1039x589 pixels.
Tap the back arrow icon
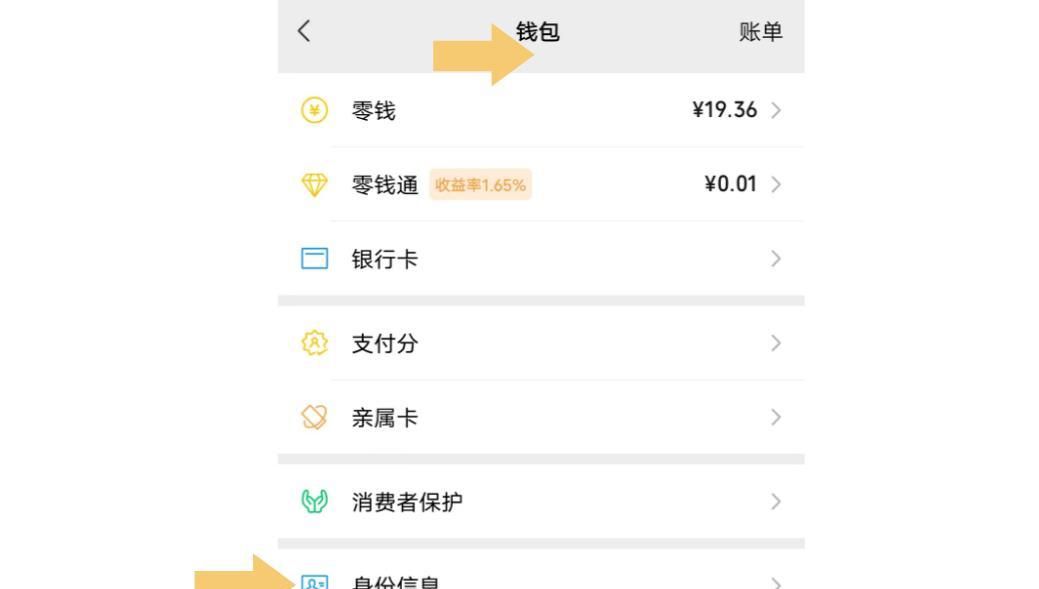[304, 32]
